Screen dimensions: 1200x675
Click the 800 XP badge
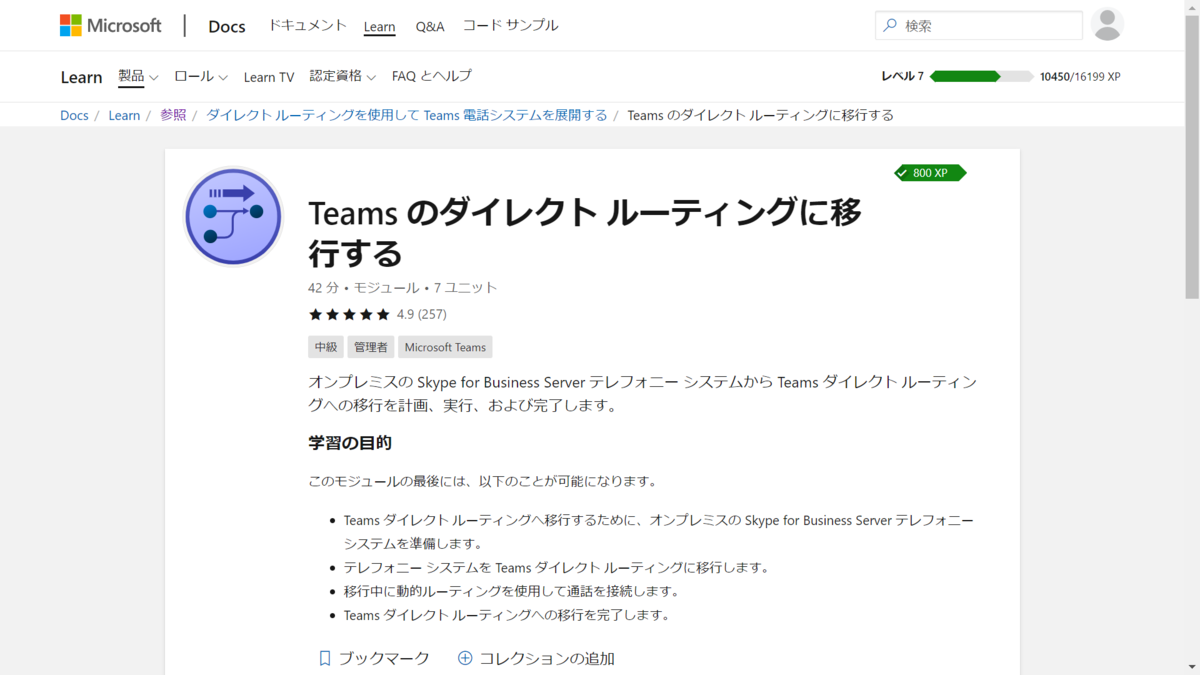(930, 173)
